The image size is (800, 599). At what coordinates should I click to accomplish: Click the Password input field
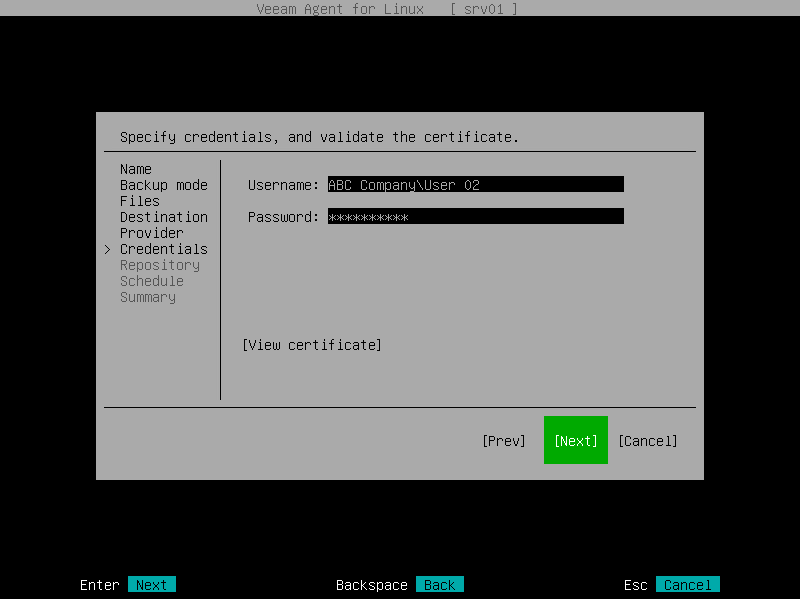click(x=475, y=215)
